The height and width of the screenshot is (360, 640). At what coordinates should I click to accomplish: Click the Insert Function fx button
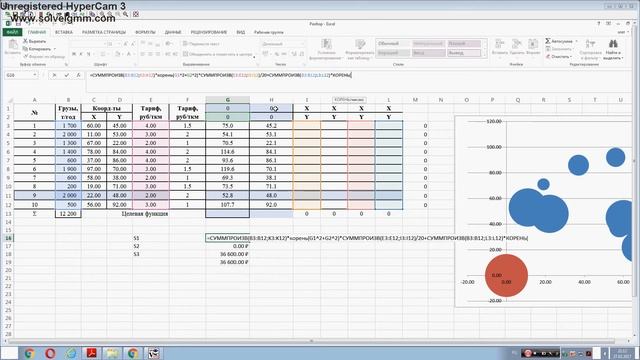click(78, 75)
